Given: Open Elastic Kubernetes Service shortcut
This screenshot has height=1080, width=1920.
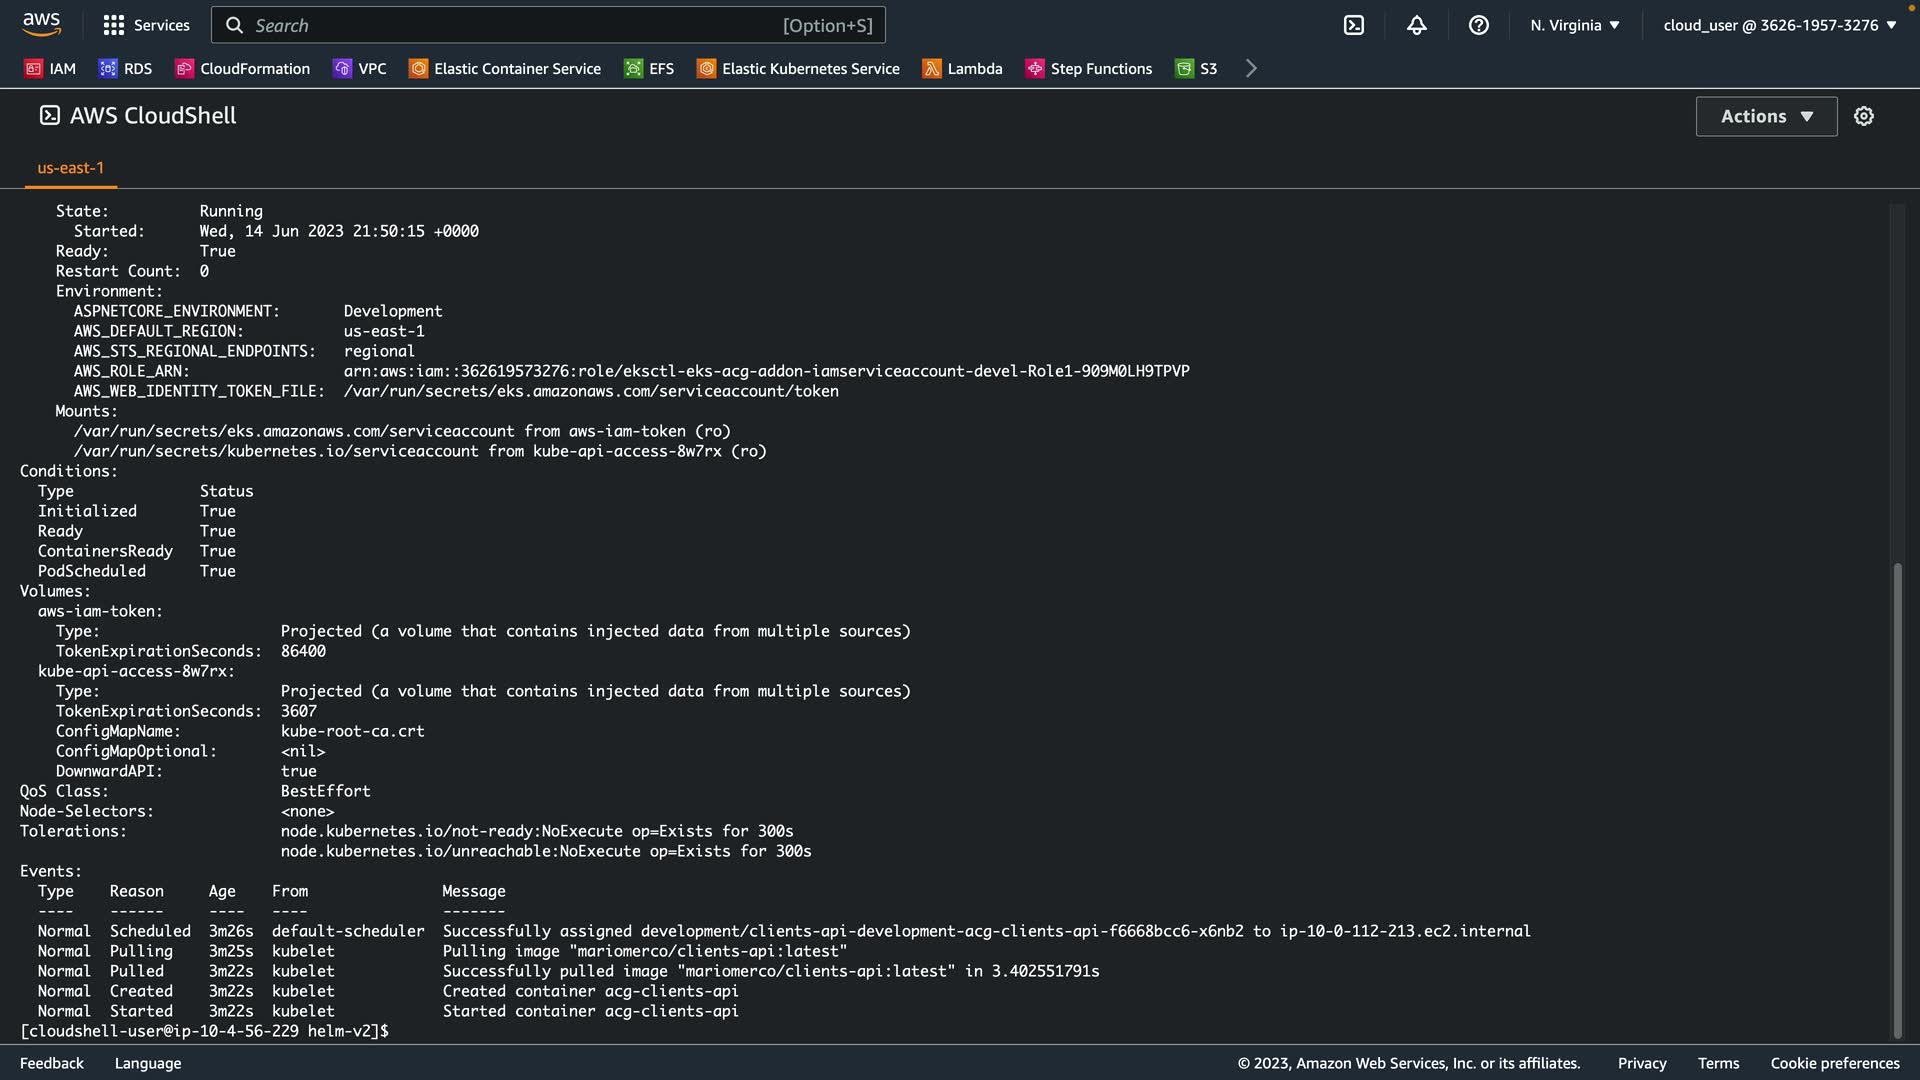Looking at the screenshot, I should coord(798,68).
